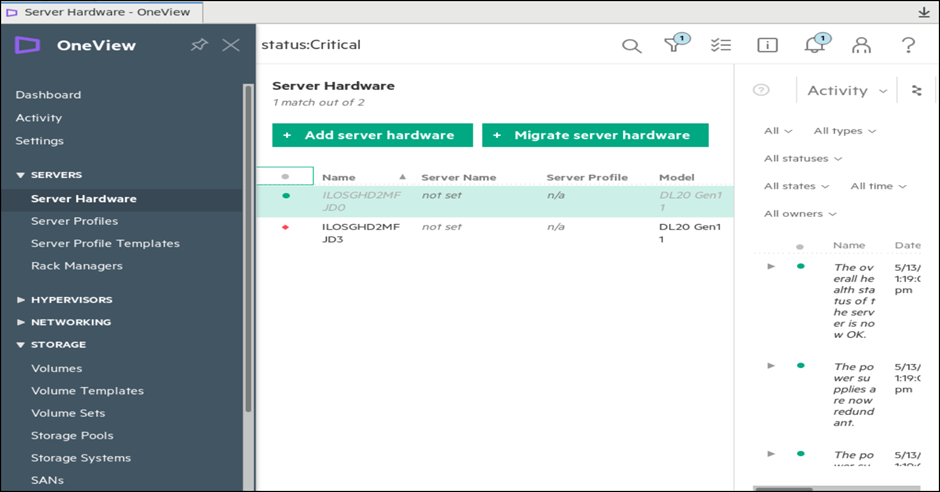Open the Activity panel selector dropdown
Image resolution: width=940 pixels, height=492 pixels.
click(847, 90)
